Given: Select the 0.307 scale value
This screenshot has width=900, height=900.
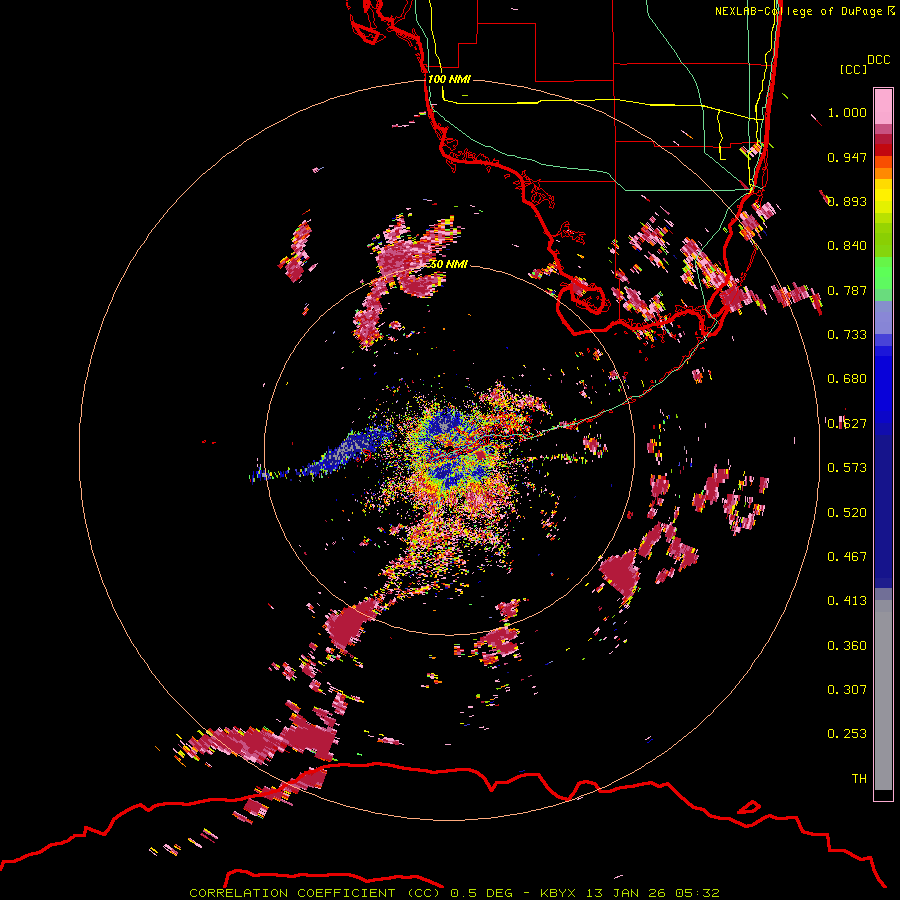Looking at the screenshot, I should (847, 690).
